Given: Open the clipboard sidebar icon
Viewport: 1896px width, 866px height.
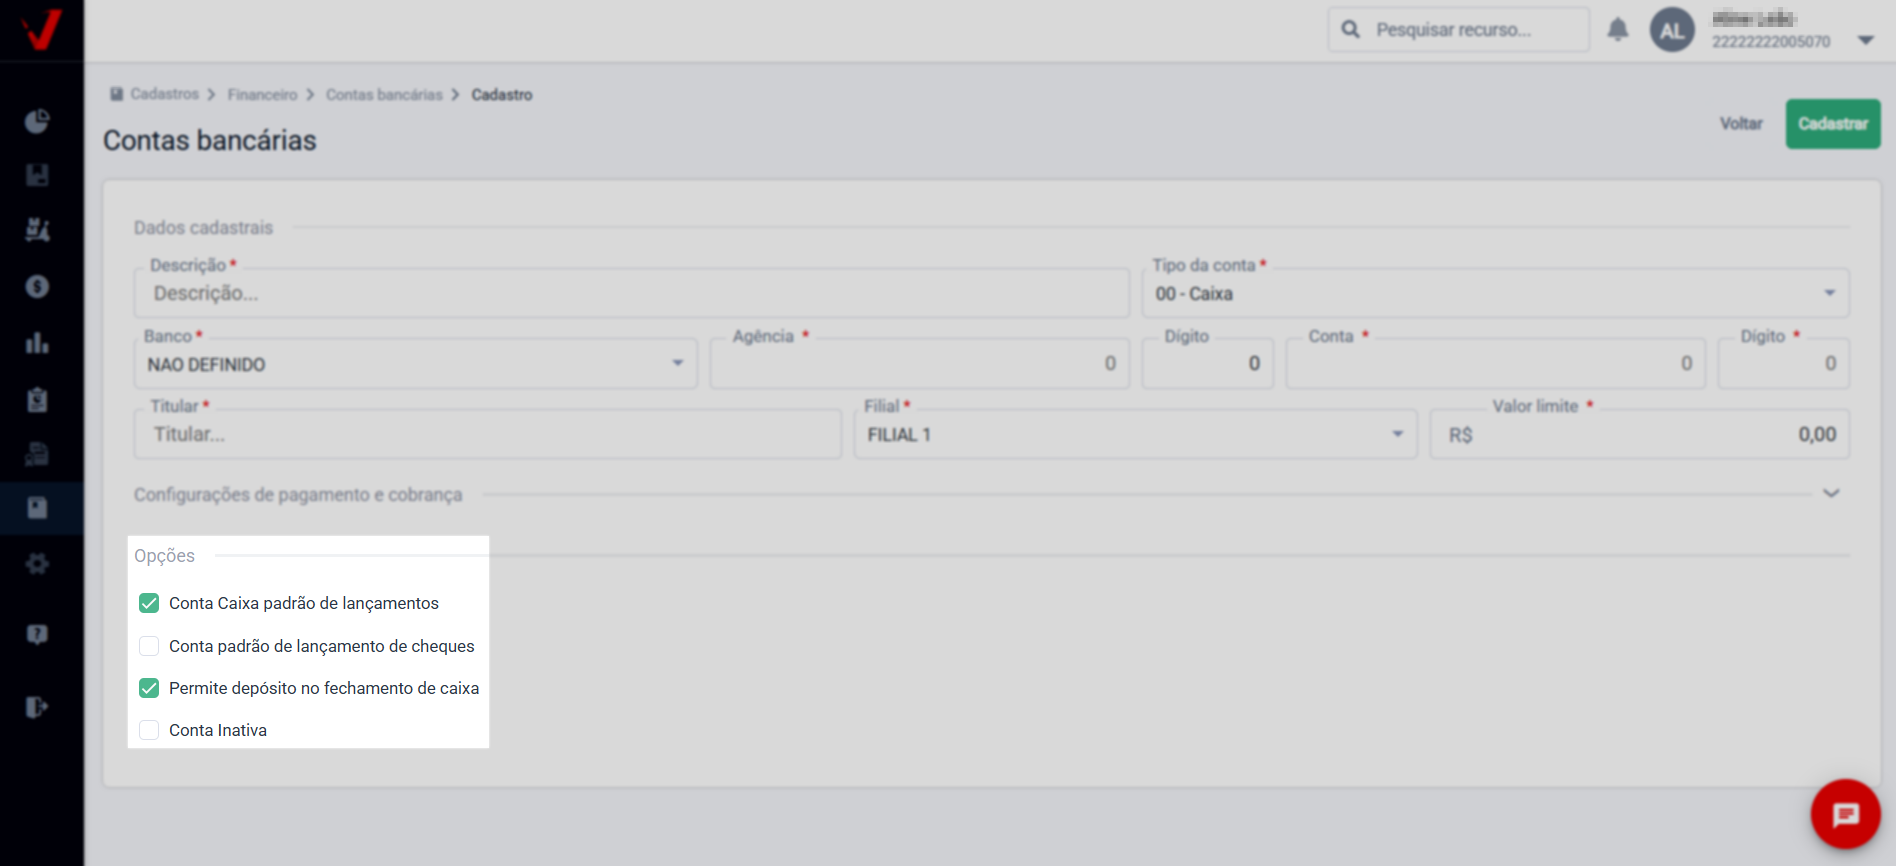Looking at the screenshot, I should [37, 400].
